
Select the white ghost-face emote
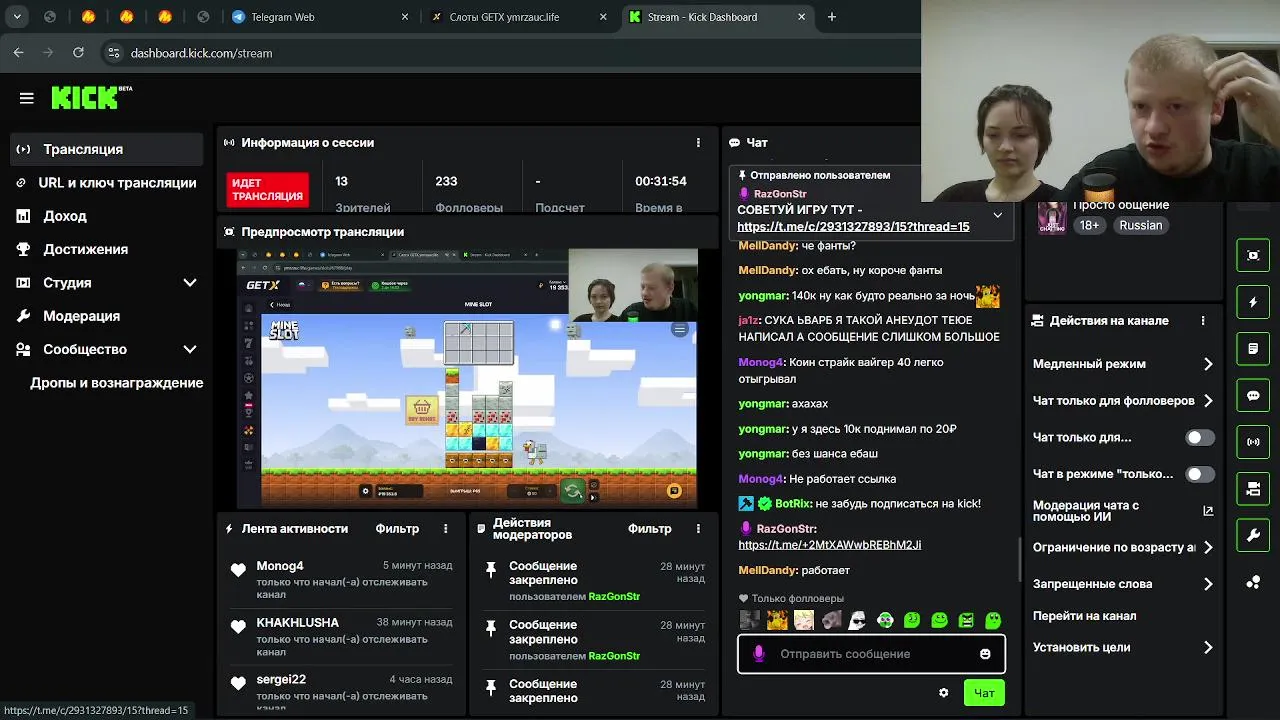[x=858, y=620]
